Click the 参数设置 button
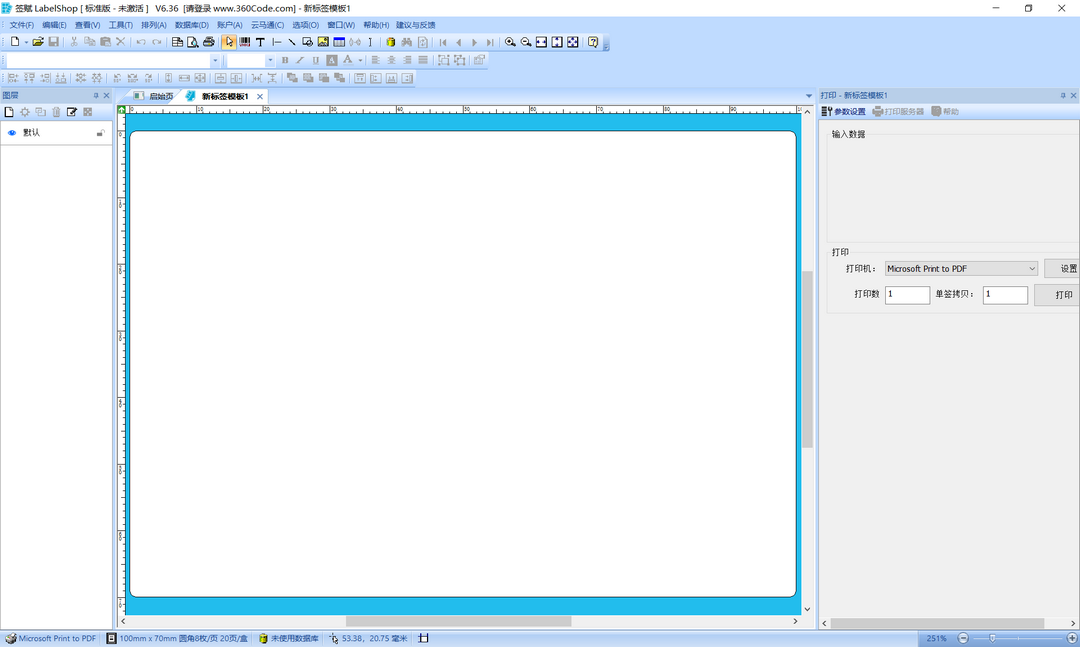1080x647 pixels. coord(844,112)
